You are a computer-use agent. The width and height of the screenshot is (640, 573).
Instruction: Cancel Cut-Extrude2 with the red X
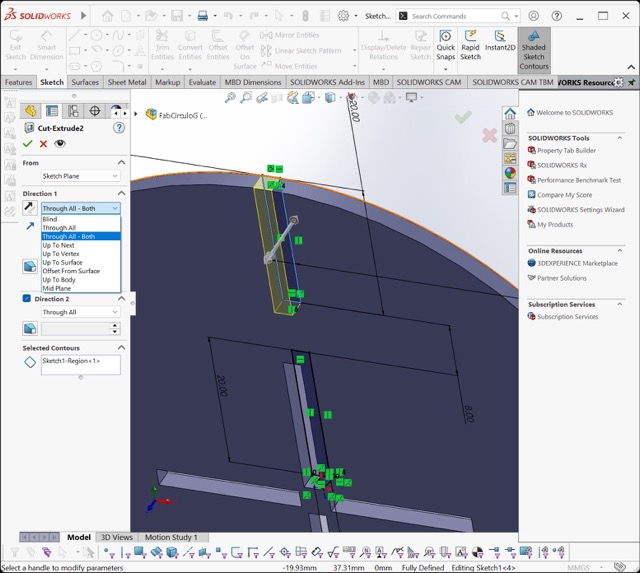43,144
